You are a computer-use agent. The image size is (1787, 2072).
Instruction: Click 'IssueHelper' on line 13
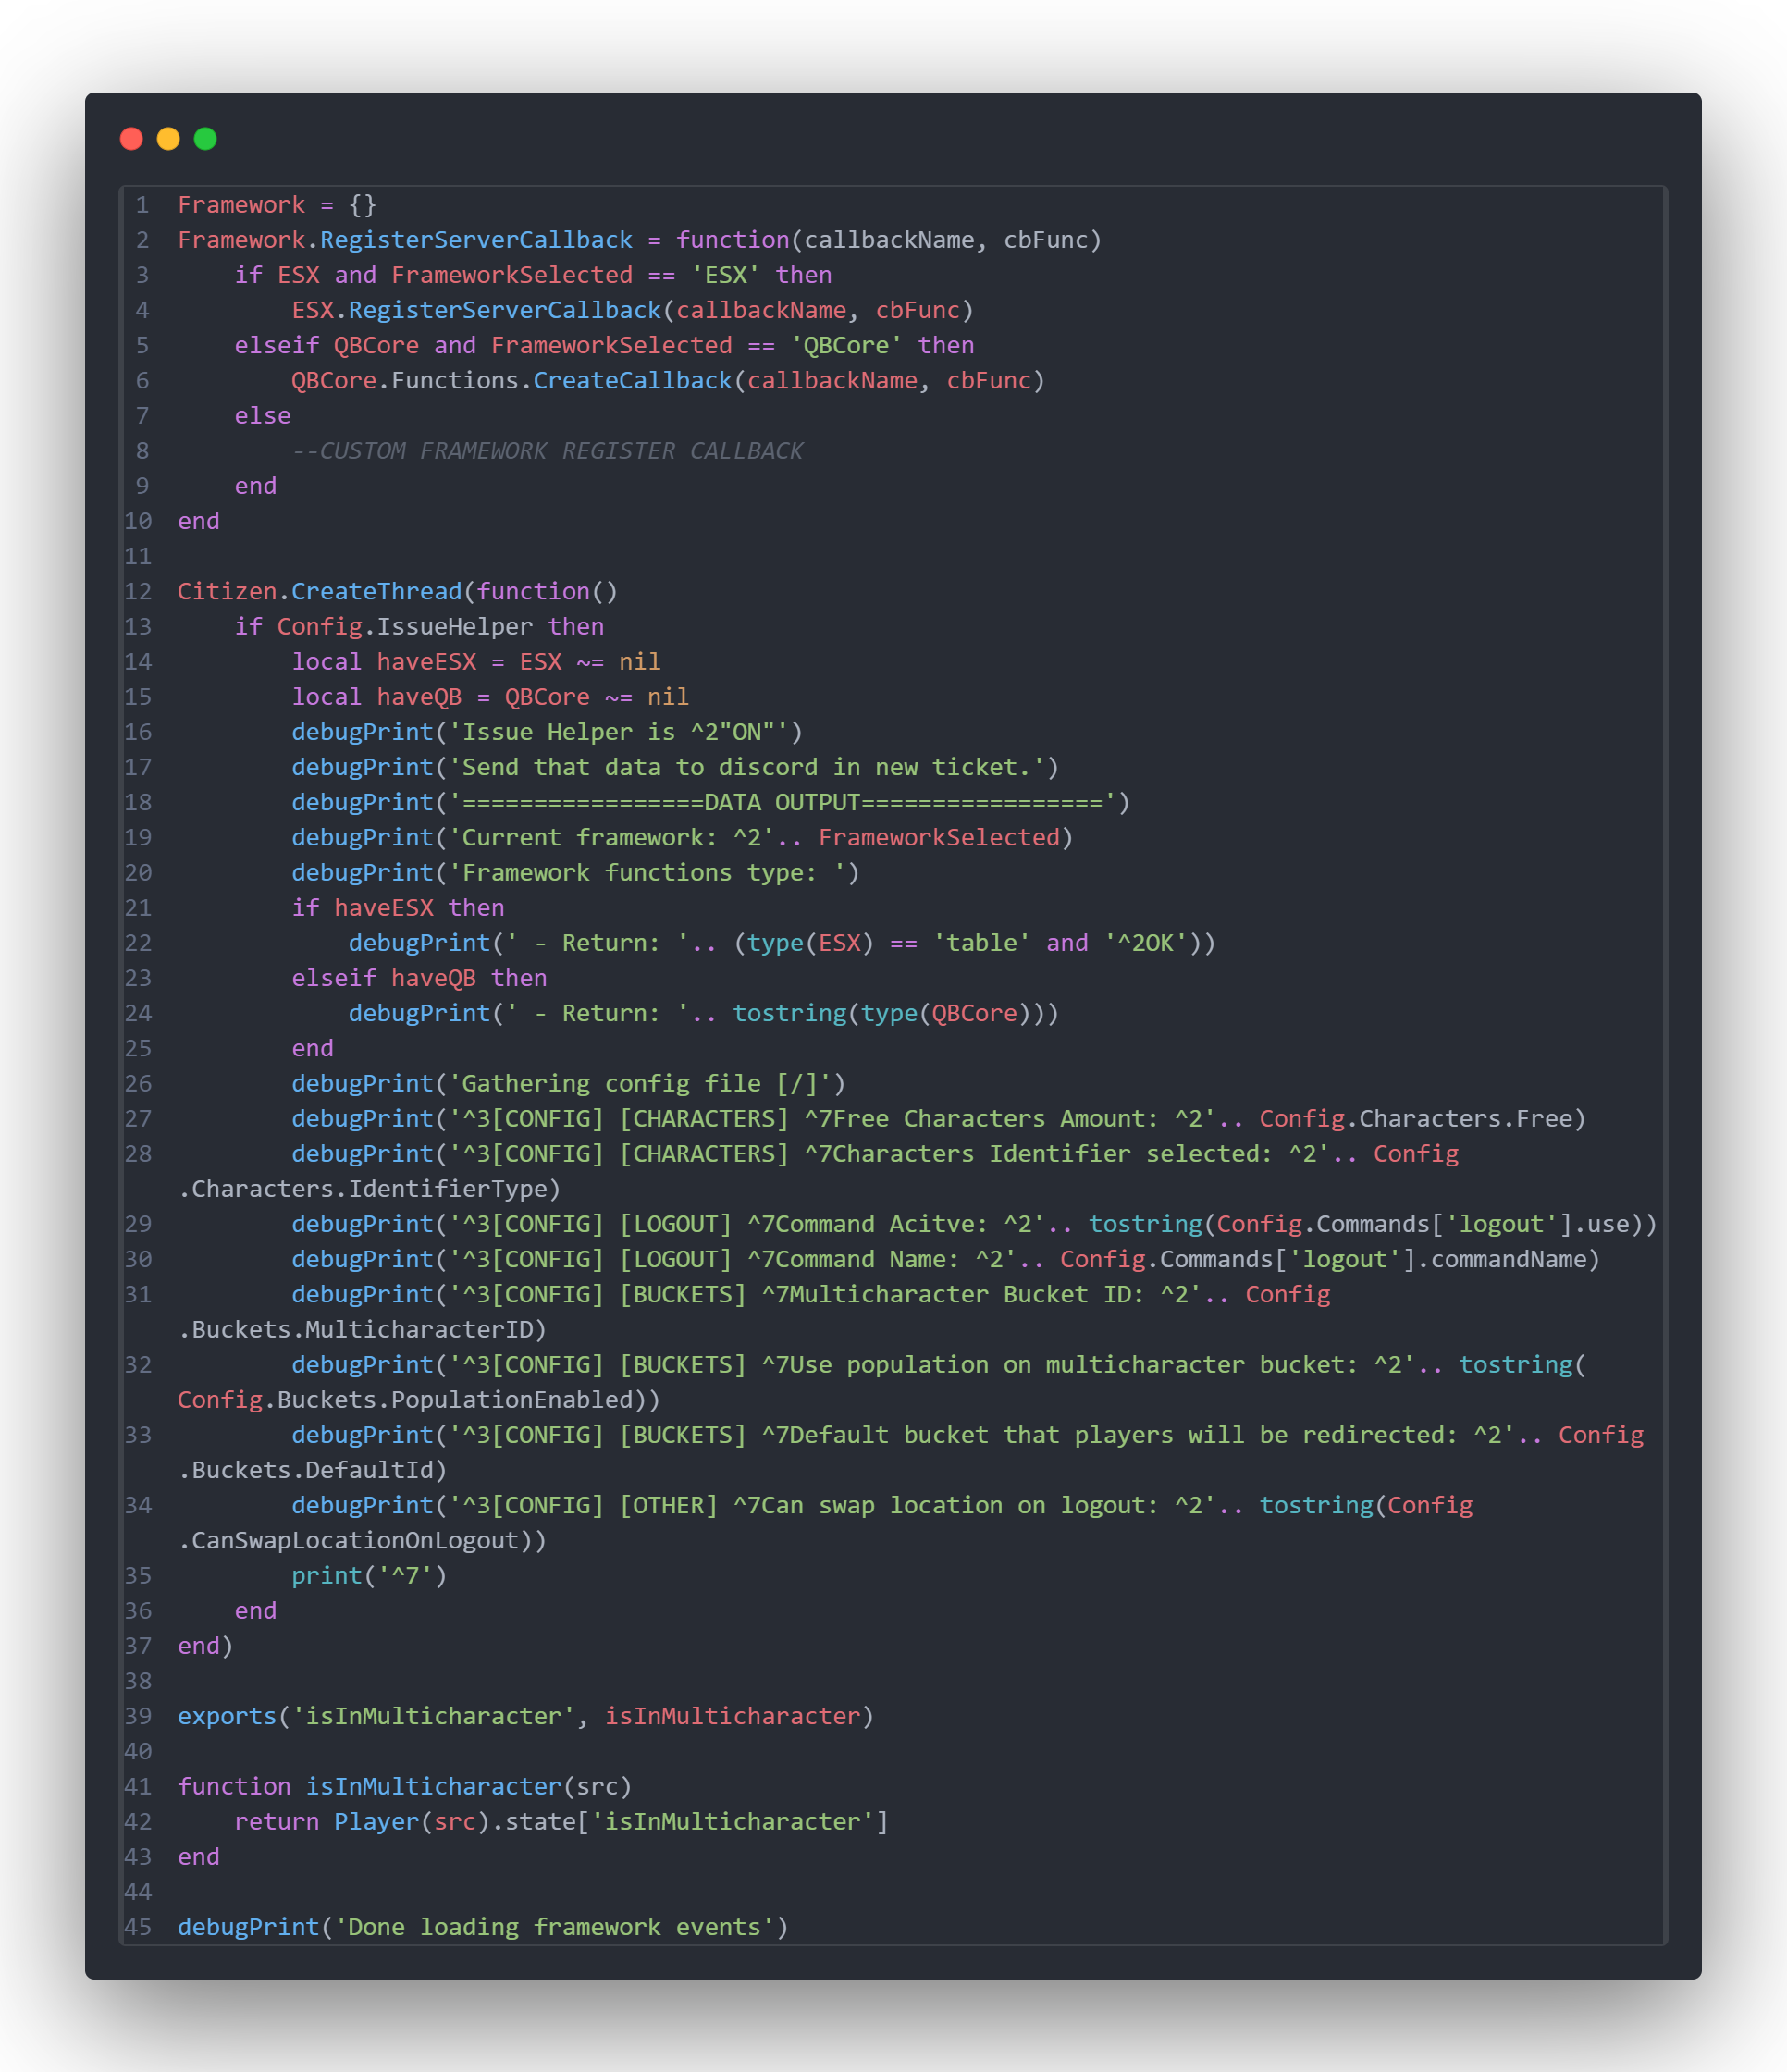click(454, 627)
